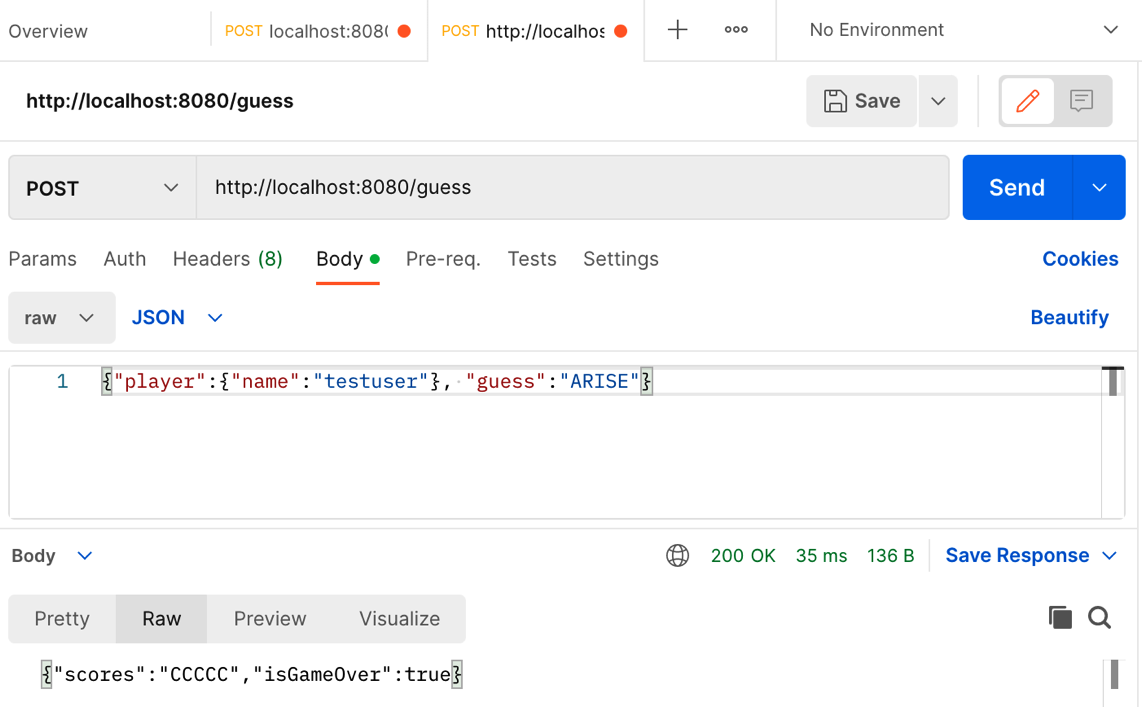Switch to the POST localhost:808 tab
The height and width of the screenshot is (707, 1142).
[318, 31]
